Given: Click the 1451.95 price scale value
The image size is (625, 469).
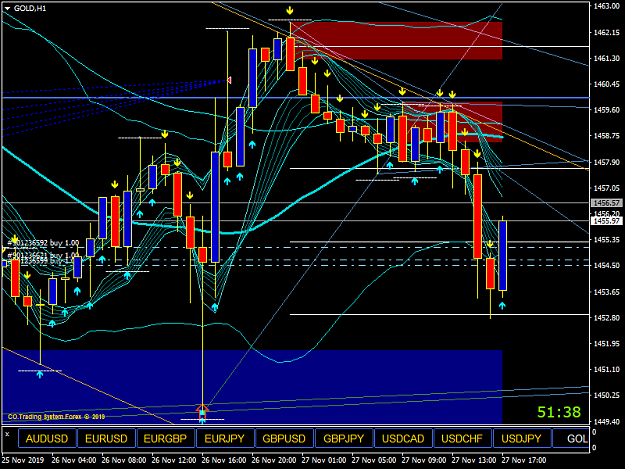Looking at the screenshot, I should [607, 343].
